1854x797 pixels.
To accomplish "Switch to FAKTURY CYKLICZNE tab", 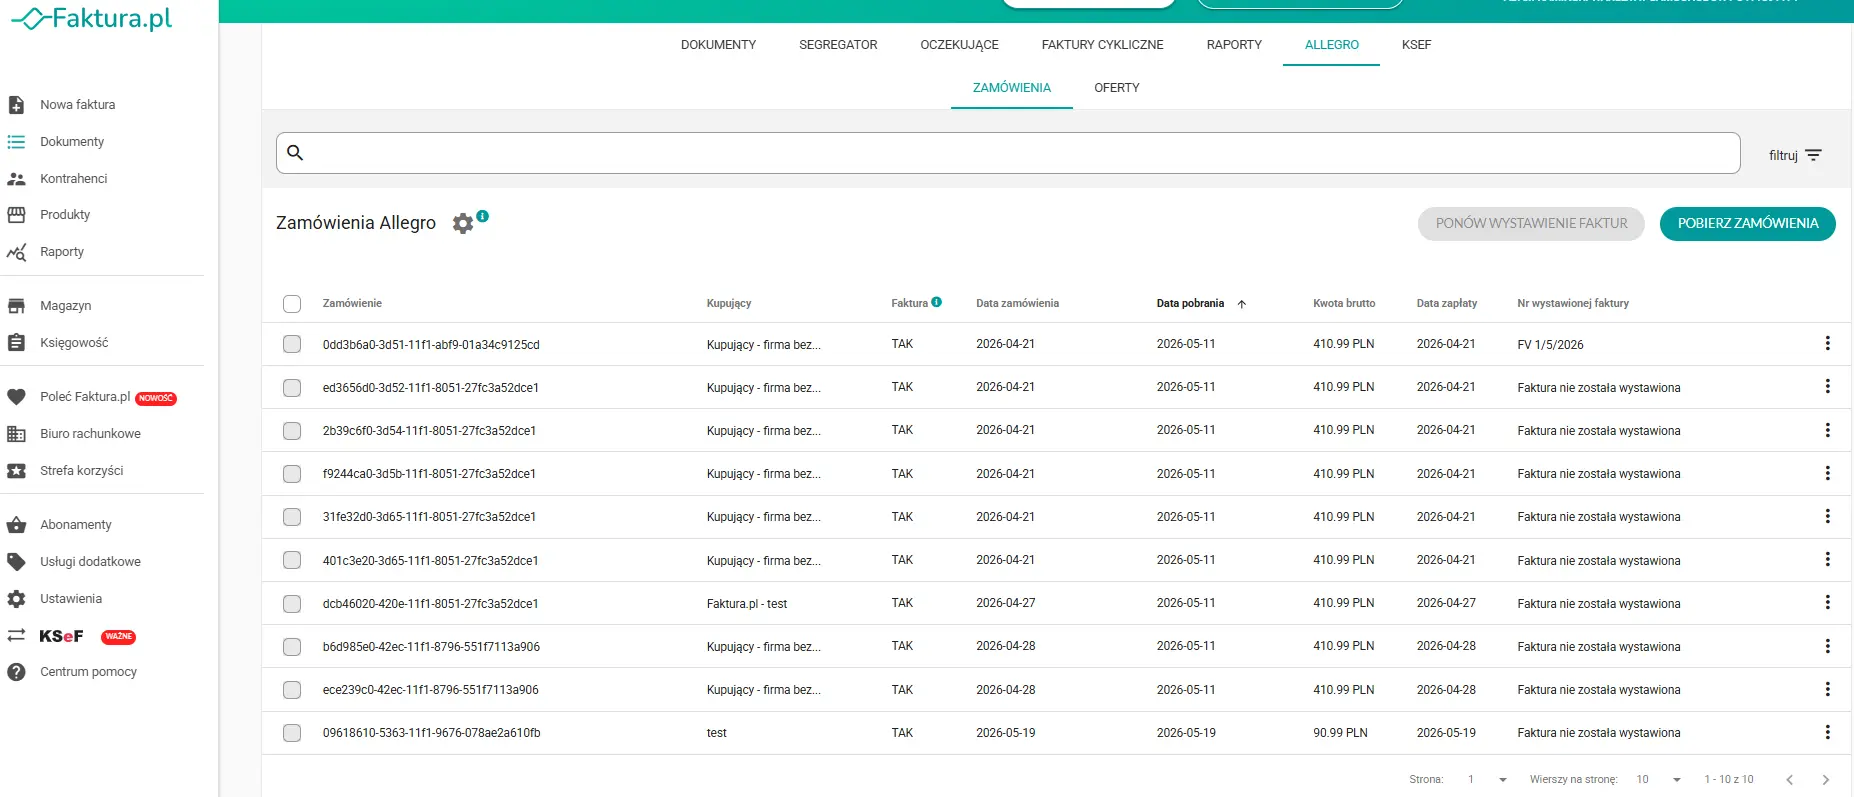I will (x=1102, y=45).
